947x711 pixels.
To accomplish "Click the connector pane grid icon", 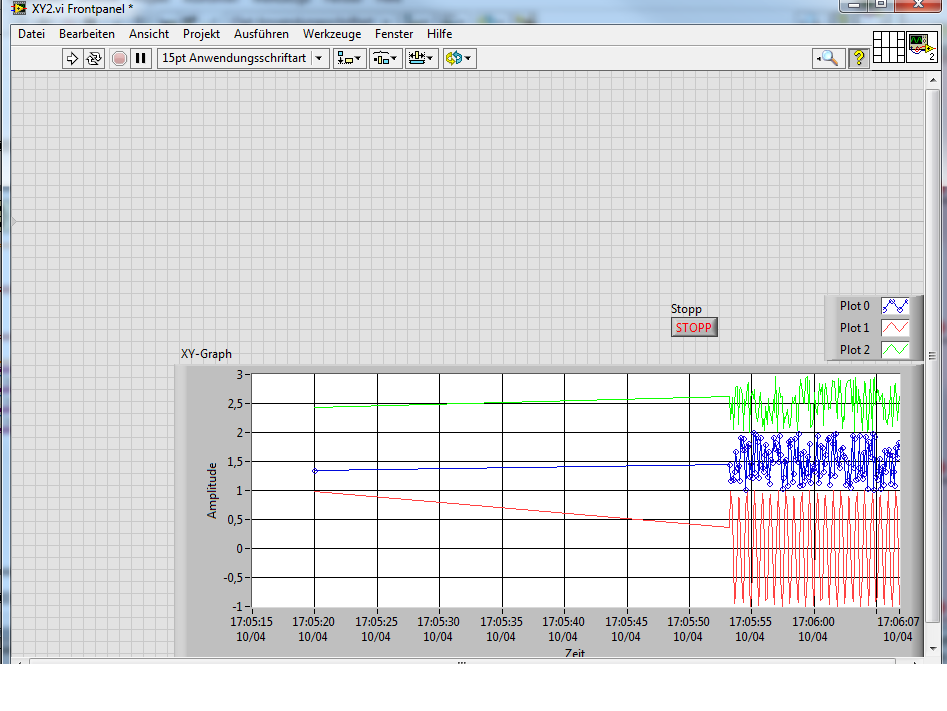I will pos(888,47).
